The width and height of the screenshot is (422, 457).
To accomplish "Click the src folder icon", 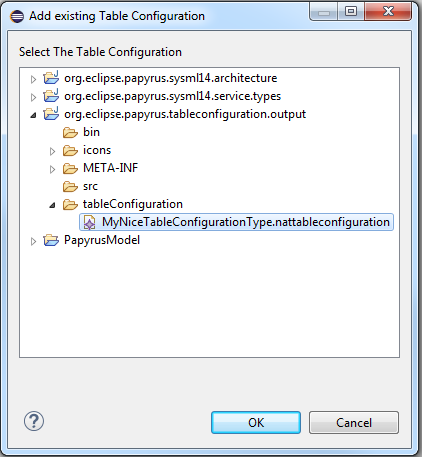I will click(70, 186).
